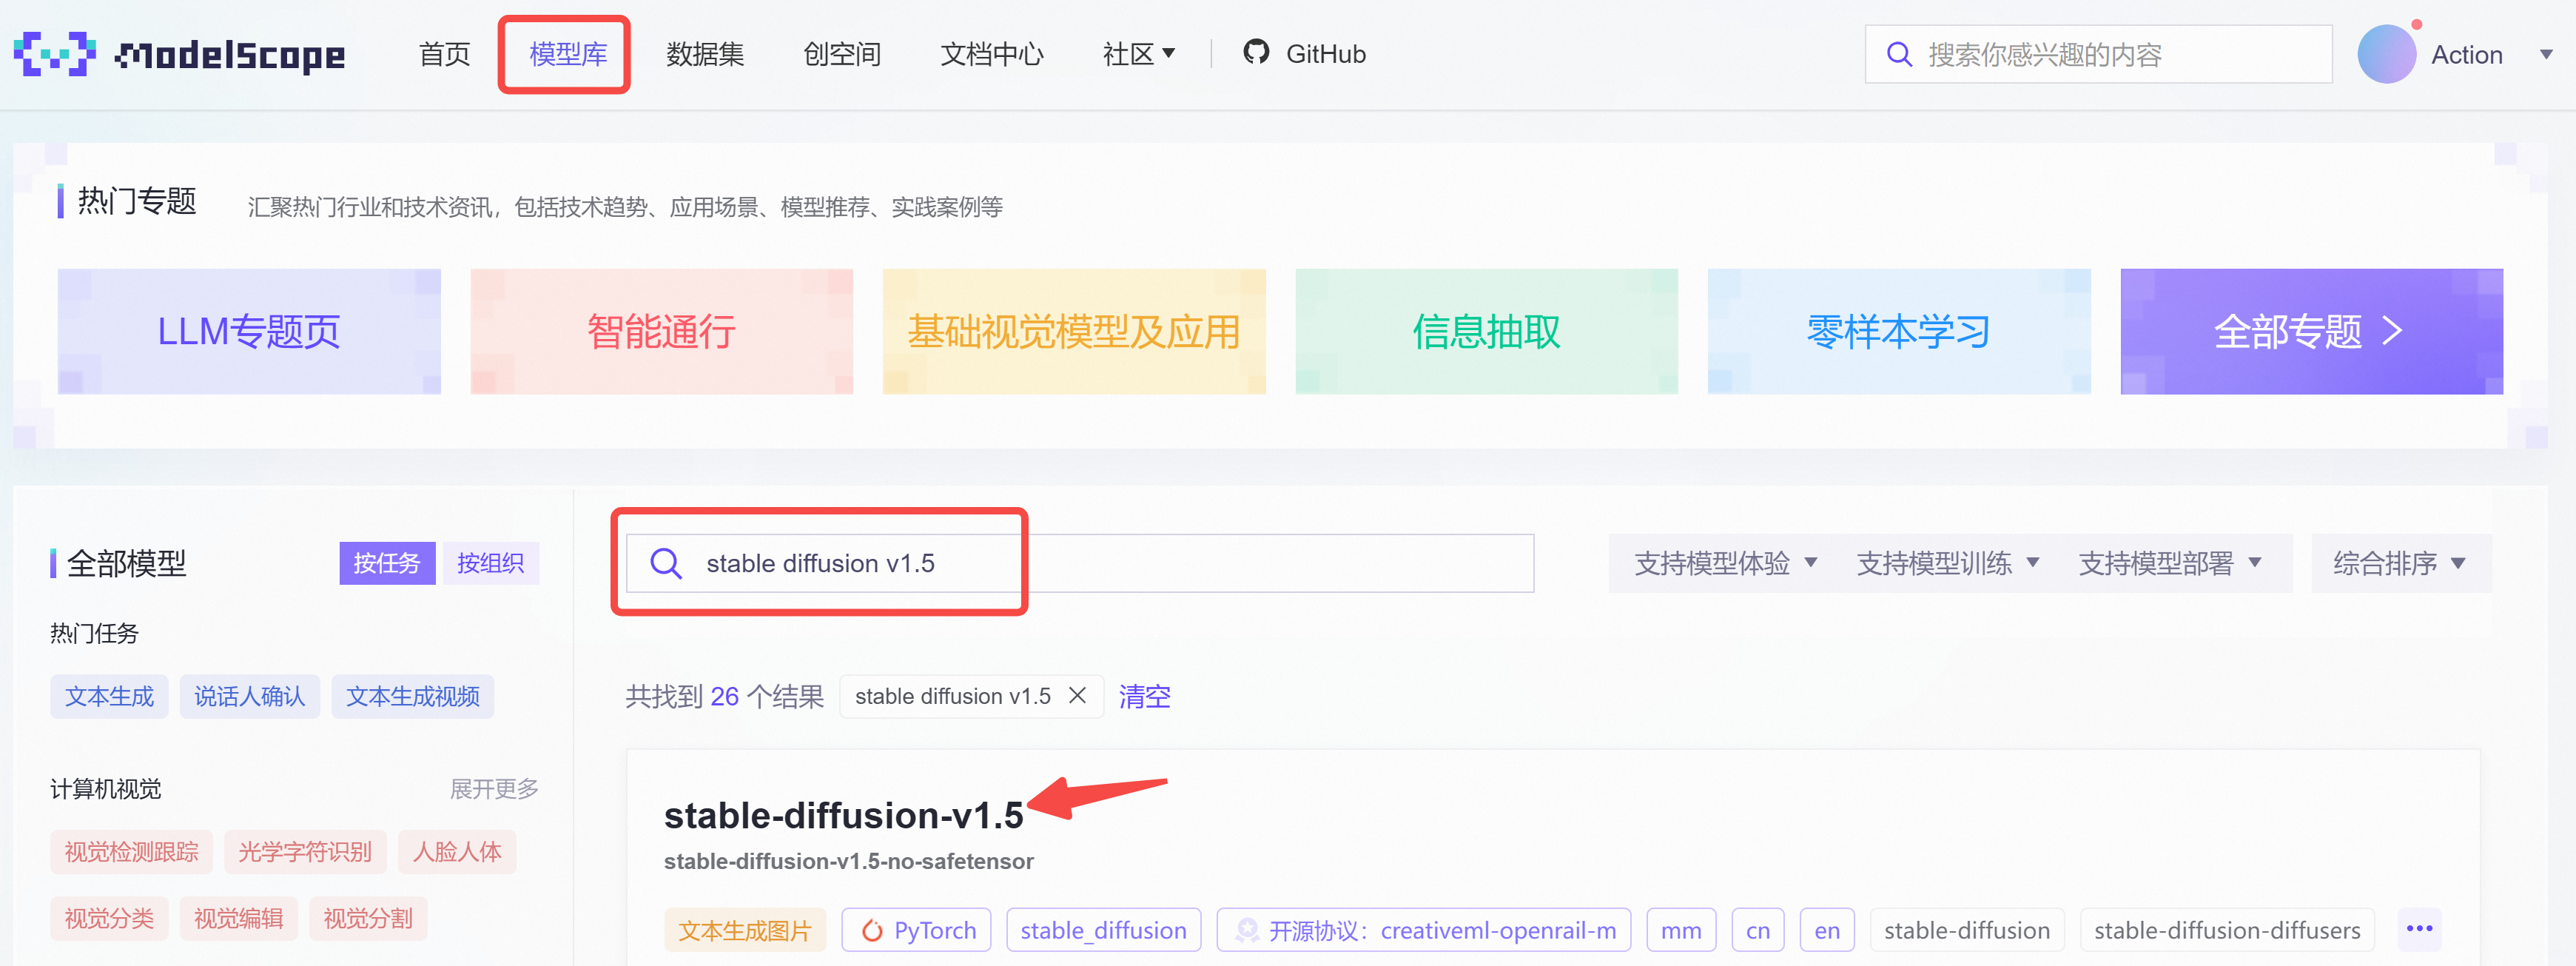Screen dimensions: 2576x966
Task: Select the 视觉检测跟踪 task tag
Action: pyautogui.click(x=131, y=851)
